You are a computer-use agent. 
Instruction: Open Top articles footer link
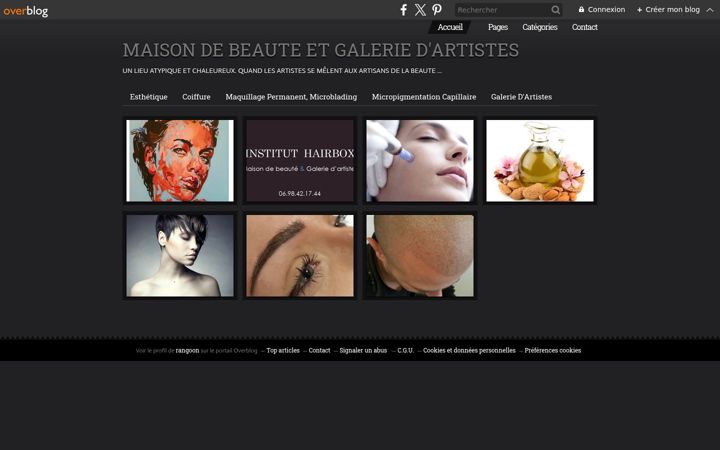[x=283, y=350]
